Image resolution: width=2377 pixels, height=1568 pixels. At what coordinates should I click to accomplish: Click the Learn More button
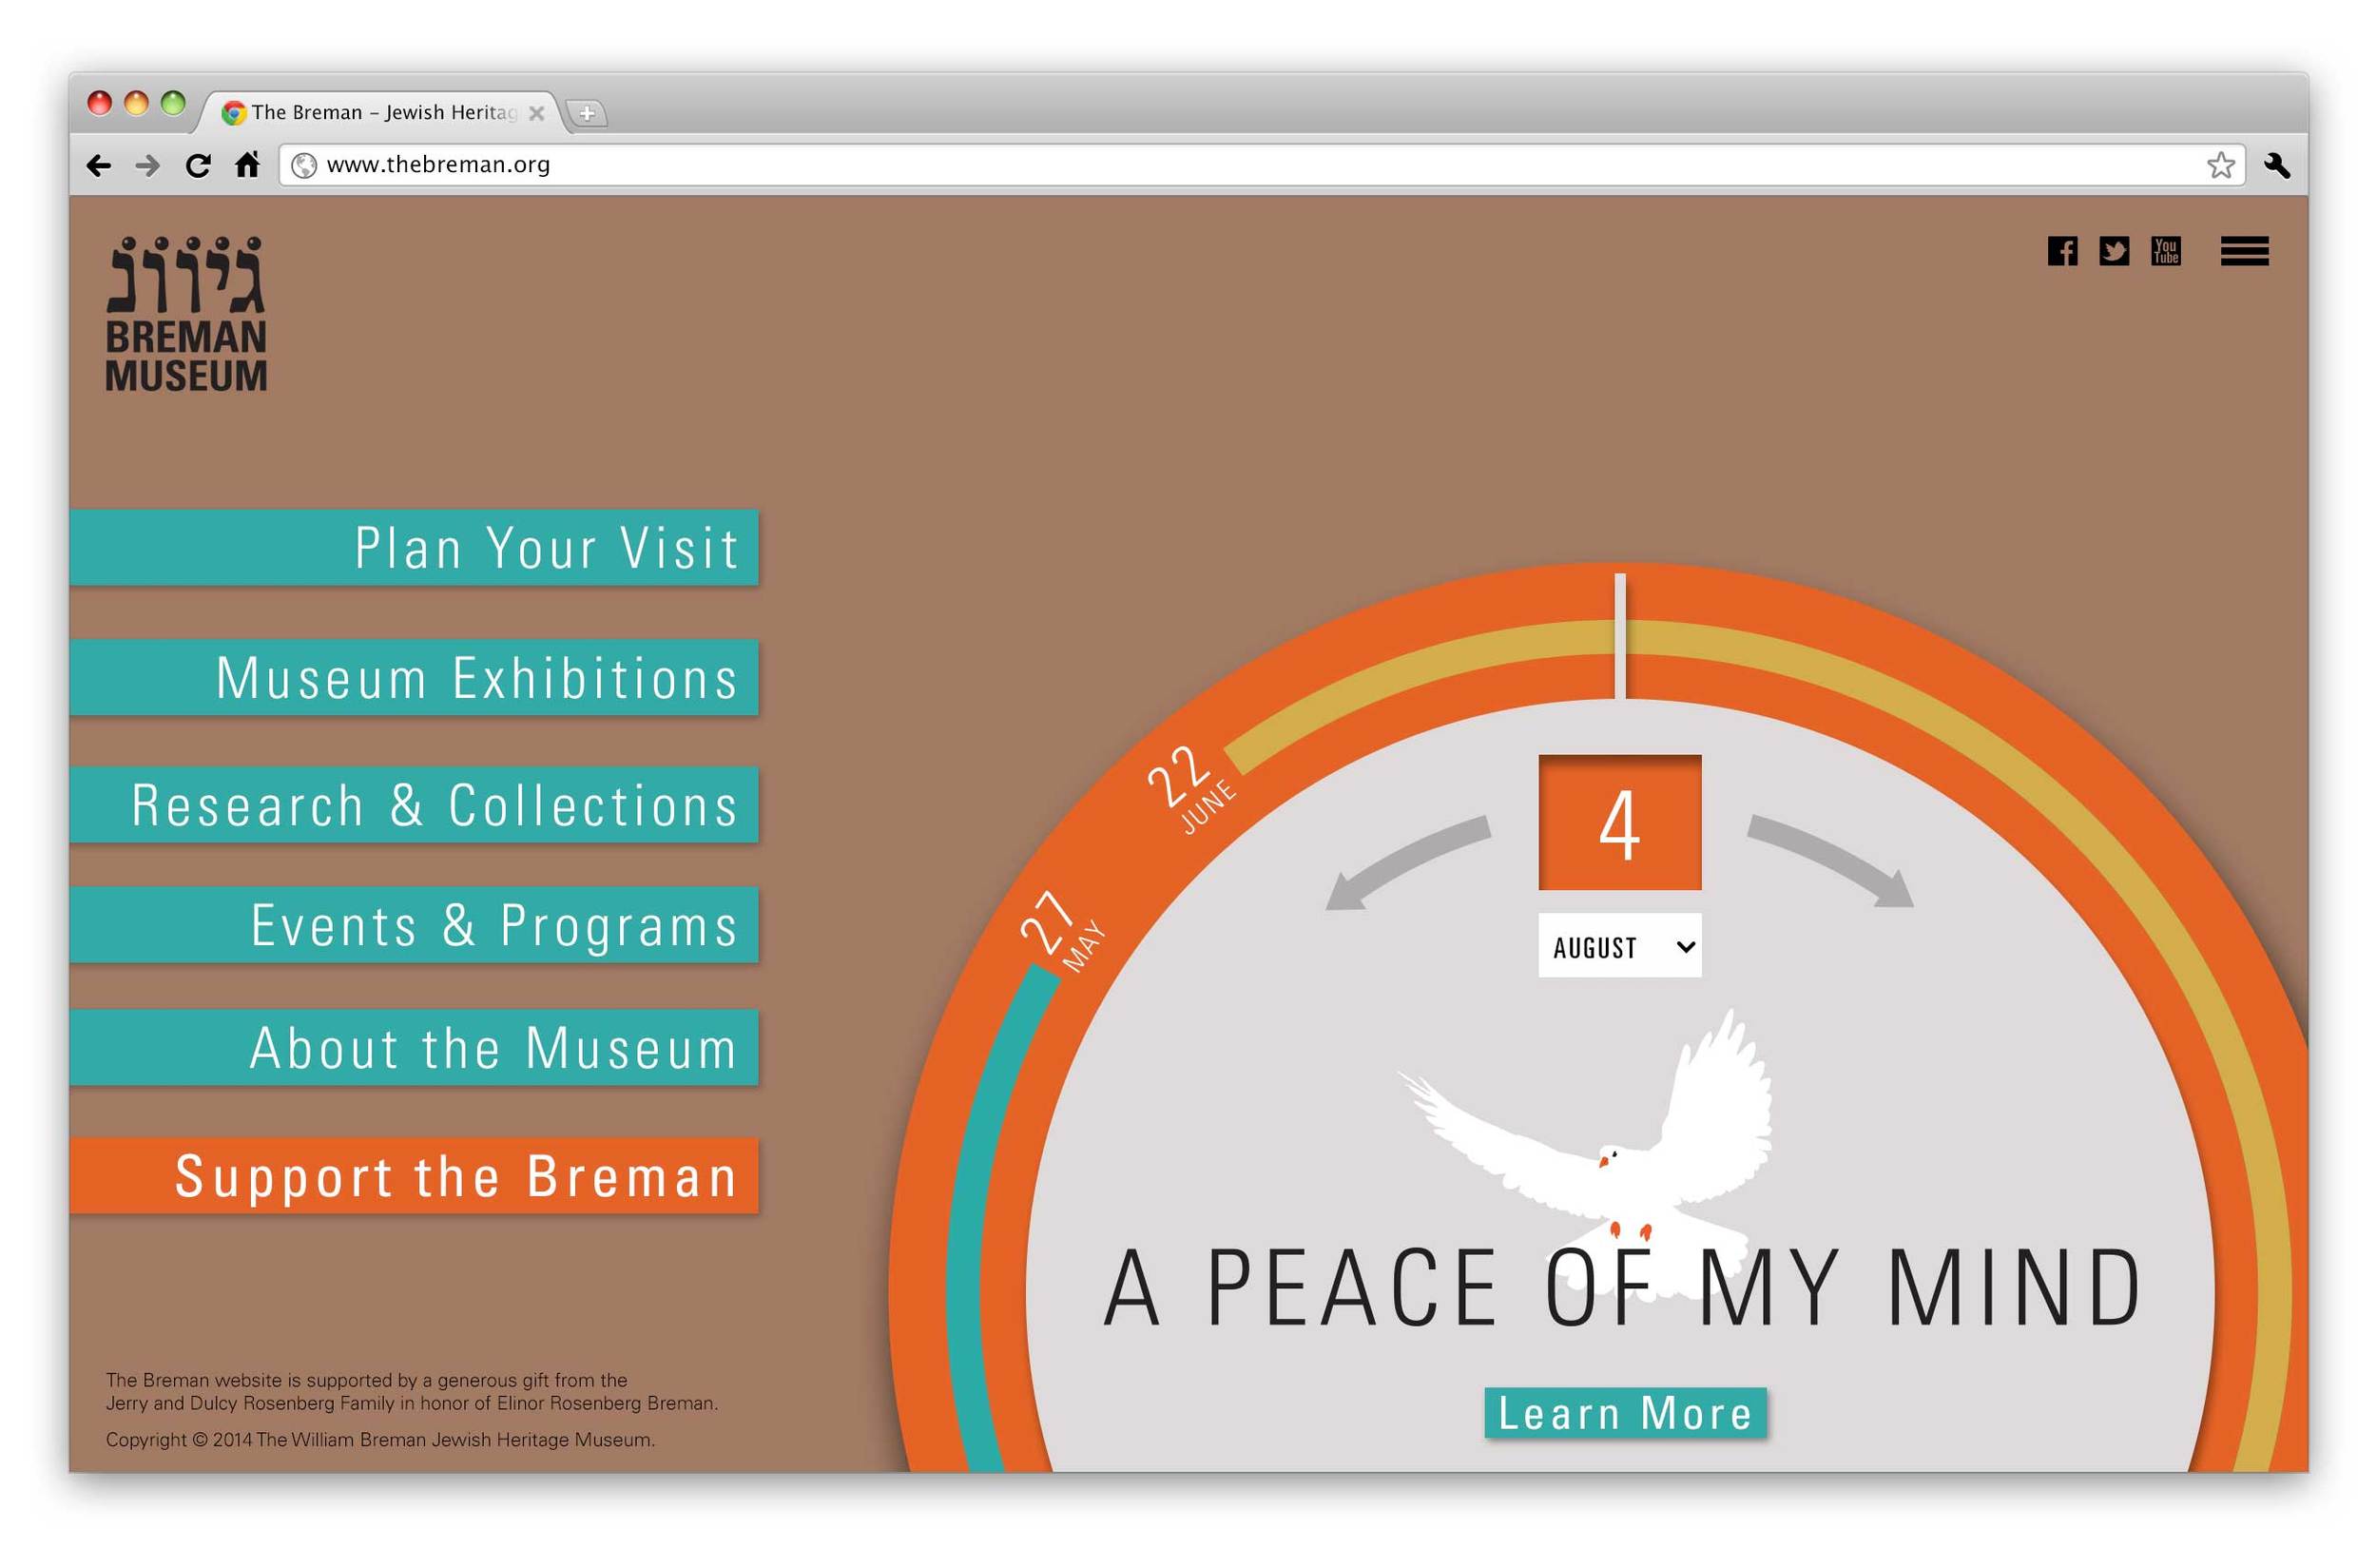click(x=1624, y=1412)
